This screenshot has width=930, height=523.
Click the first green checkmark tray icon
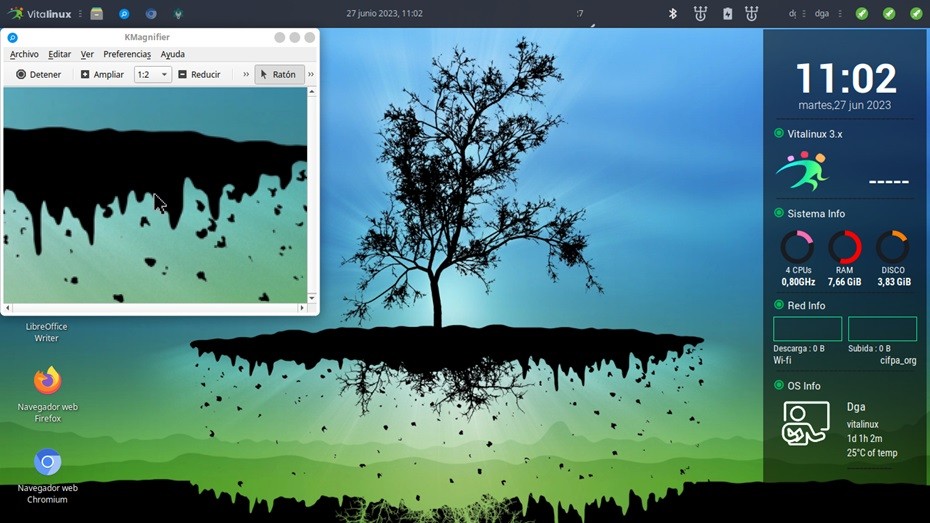click(862, 14)
